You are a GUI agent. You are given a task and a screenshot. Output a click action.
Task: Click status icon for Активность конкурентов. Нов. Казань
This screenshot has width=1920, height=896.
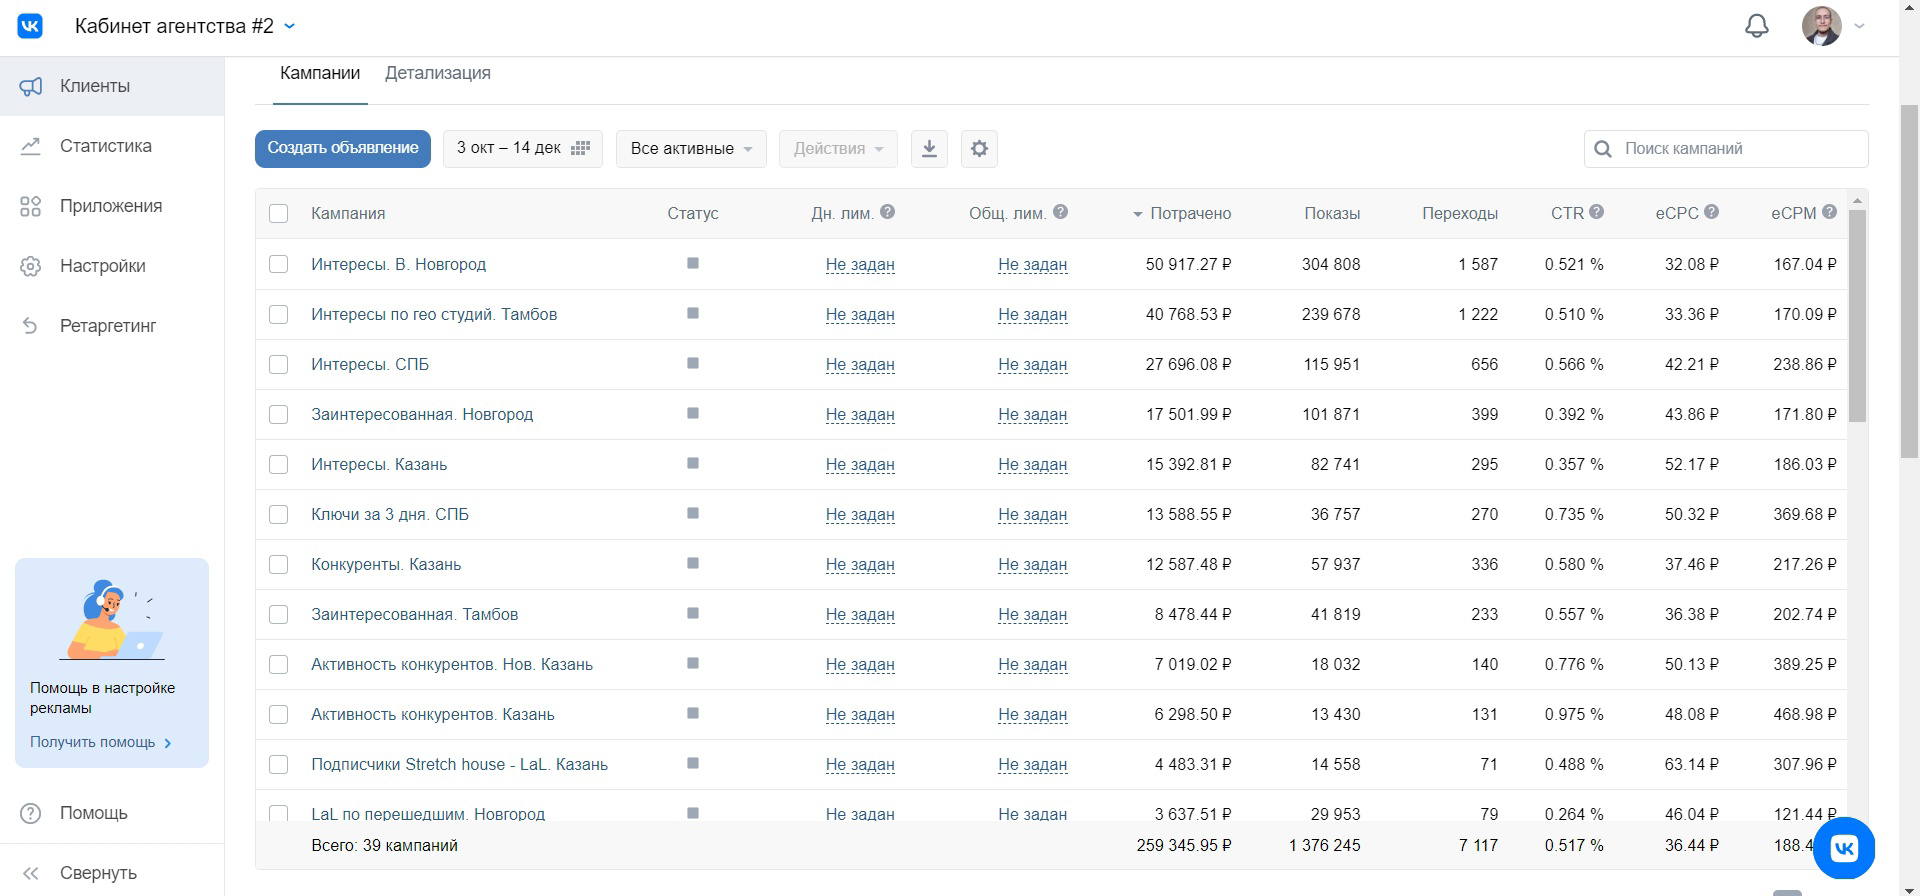tap(693, 663)
